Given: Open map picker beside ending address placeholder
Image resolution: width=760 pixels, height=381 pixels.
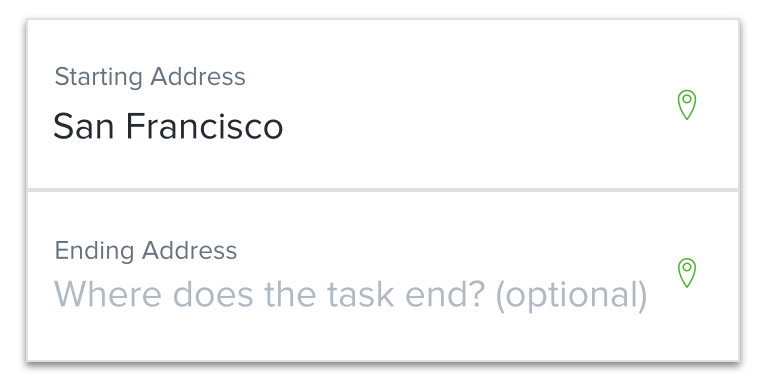Looking at the screenshot, I should click(x=686, y=273).
